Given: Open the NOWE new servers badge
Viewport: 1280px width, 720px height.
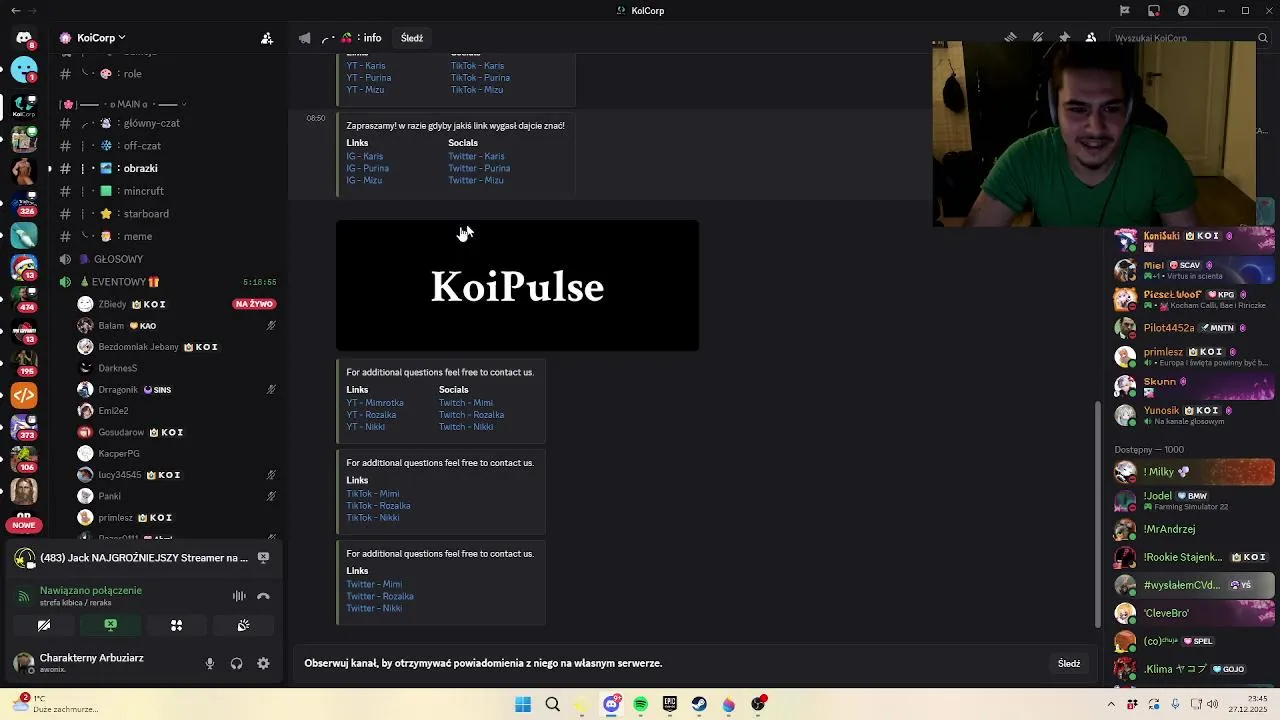Looking at the screenshot, I should (24, 525).
